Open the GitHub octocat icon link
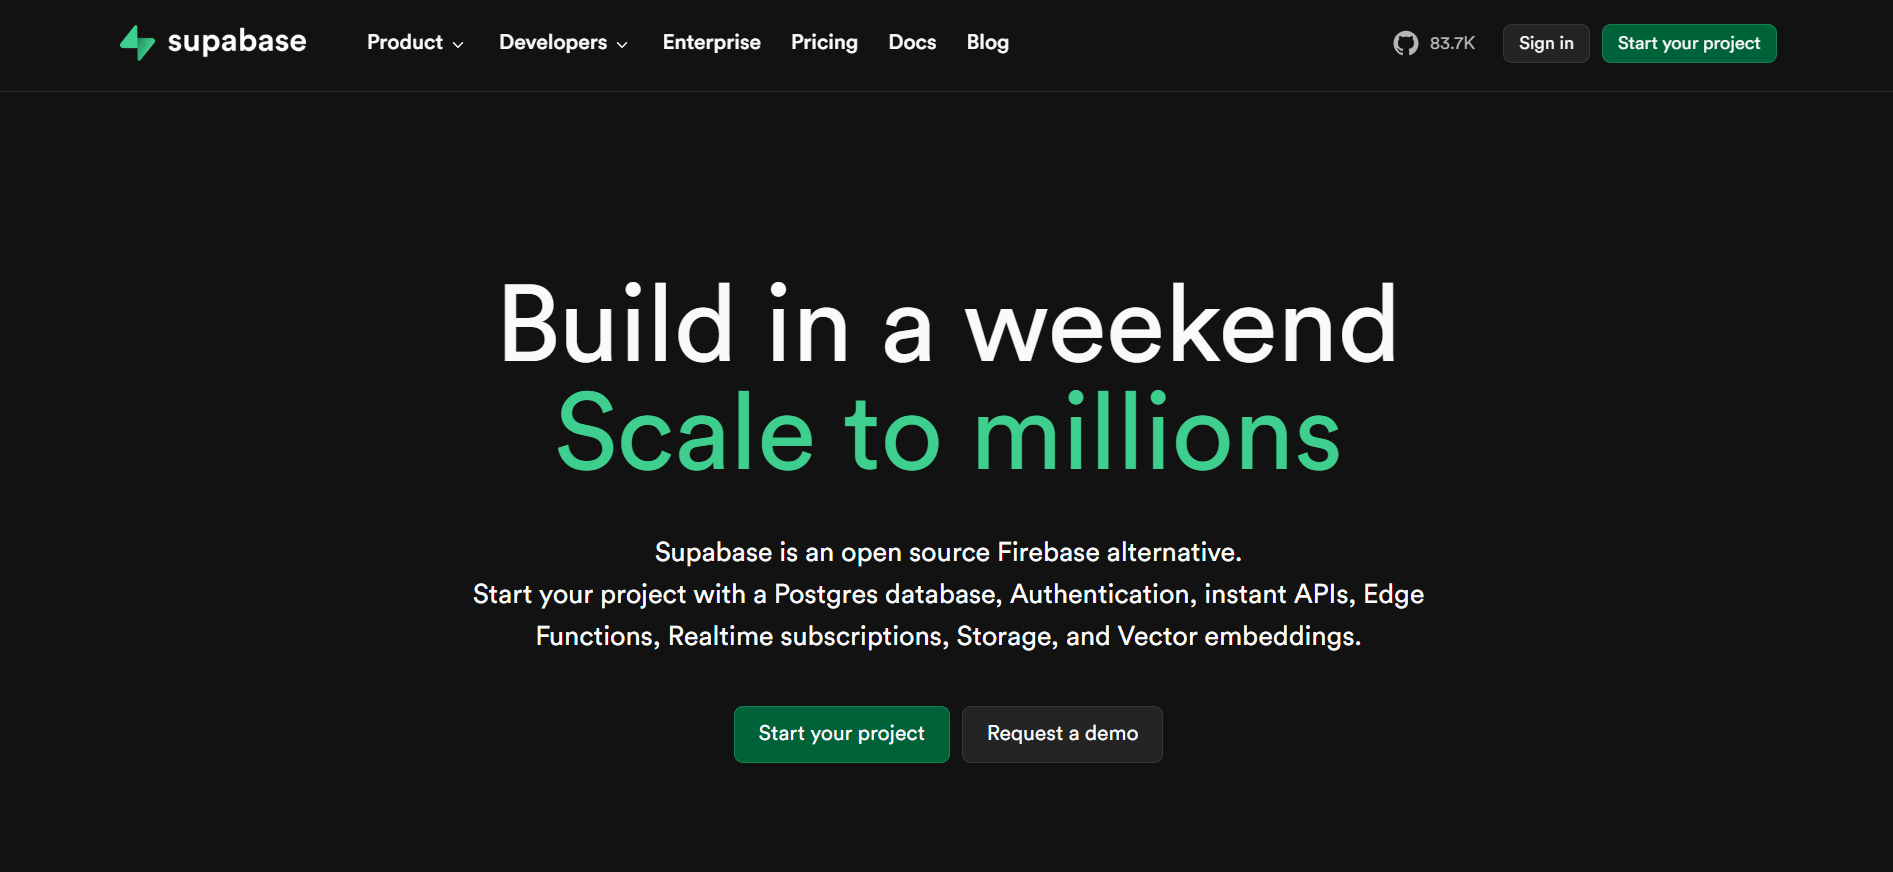1893x872 pixels. pyautogui.click(x=1406, y=43)
